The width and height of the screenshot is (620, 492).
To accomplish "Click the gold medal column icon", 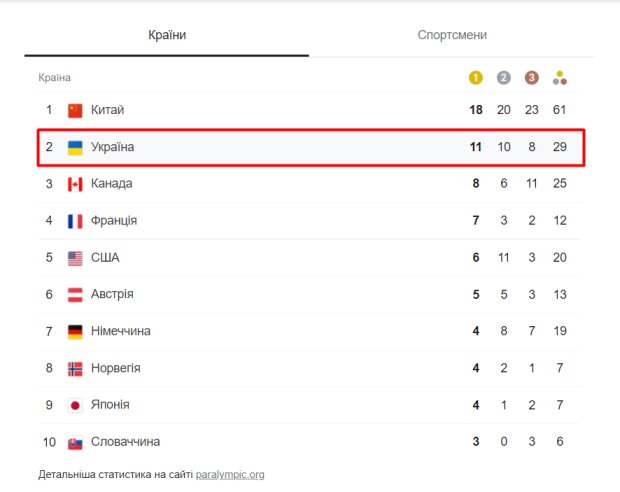I will pos(476,78).
